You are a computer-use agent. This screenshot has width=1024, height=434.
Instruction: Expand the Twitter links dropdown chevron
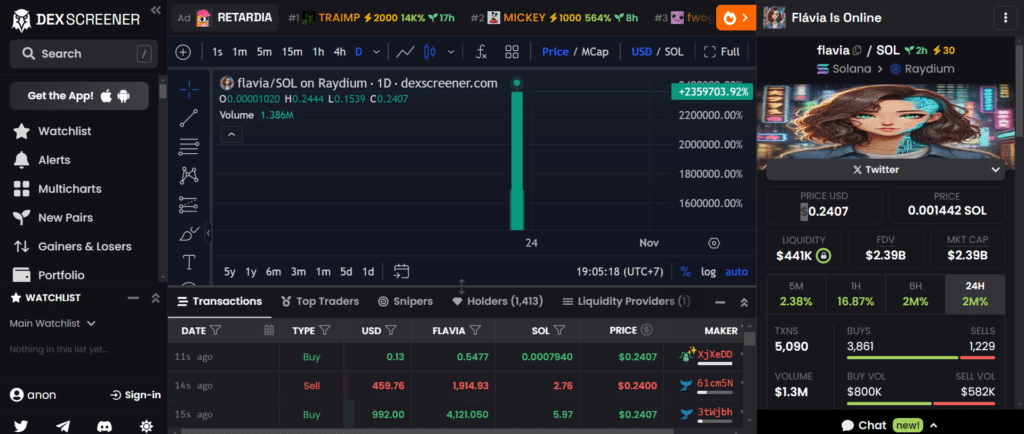click(995, 170)
